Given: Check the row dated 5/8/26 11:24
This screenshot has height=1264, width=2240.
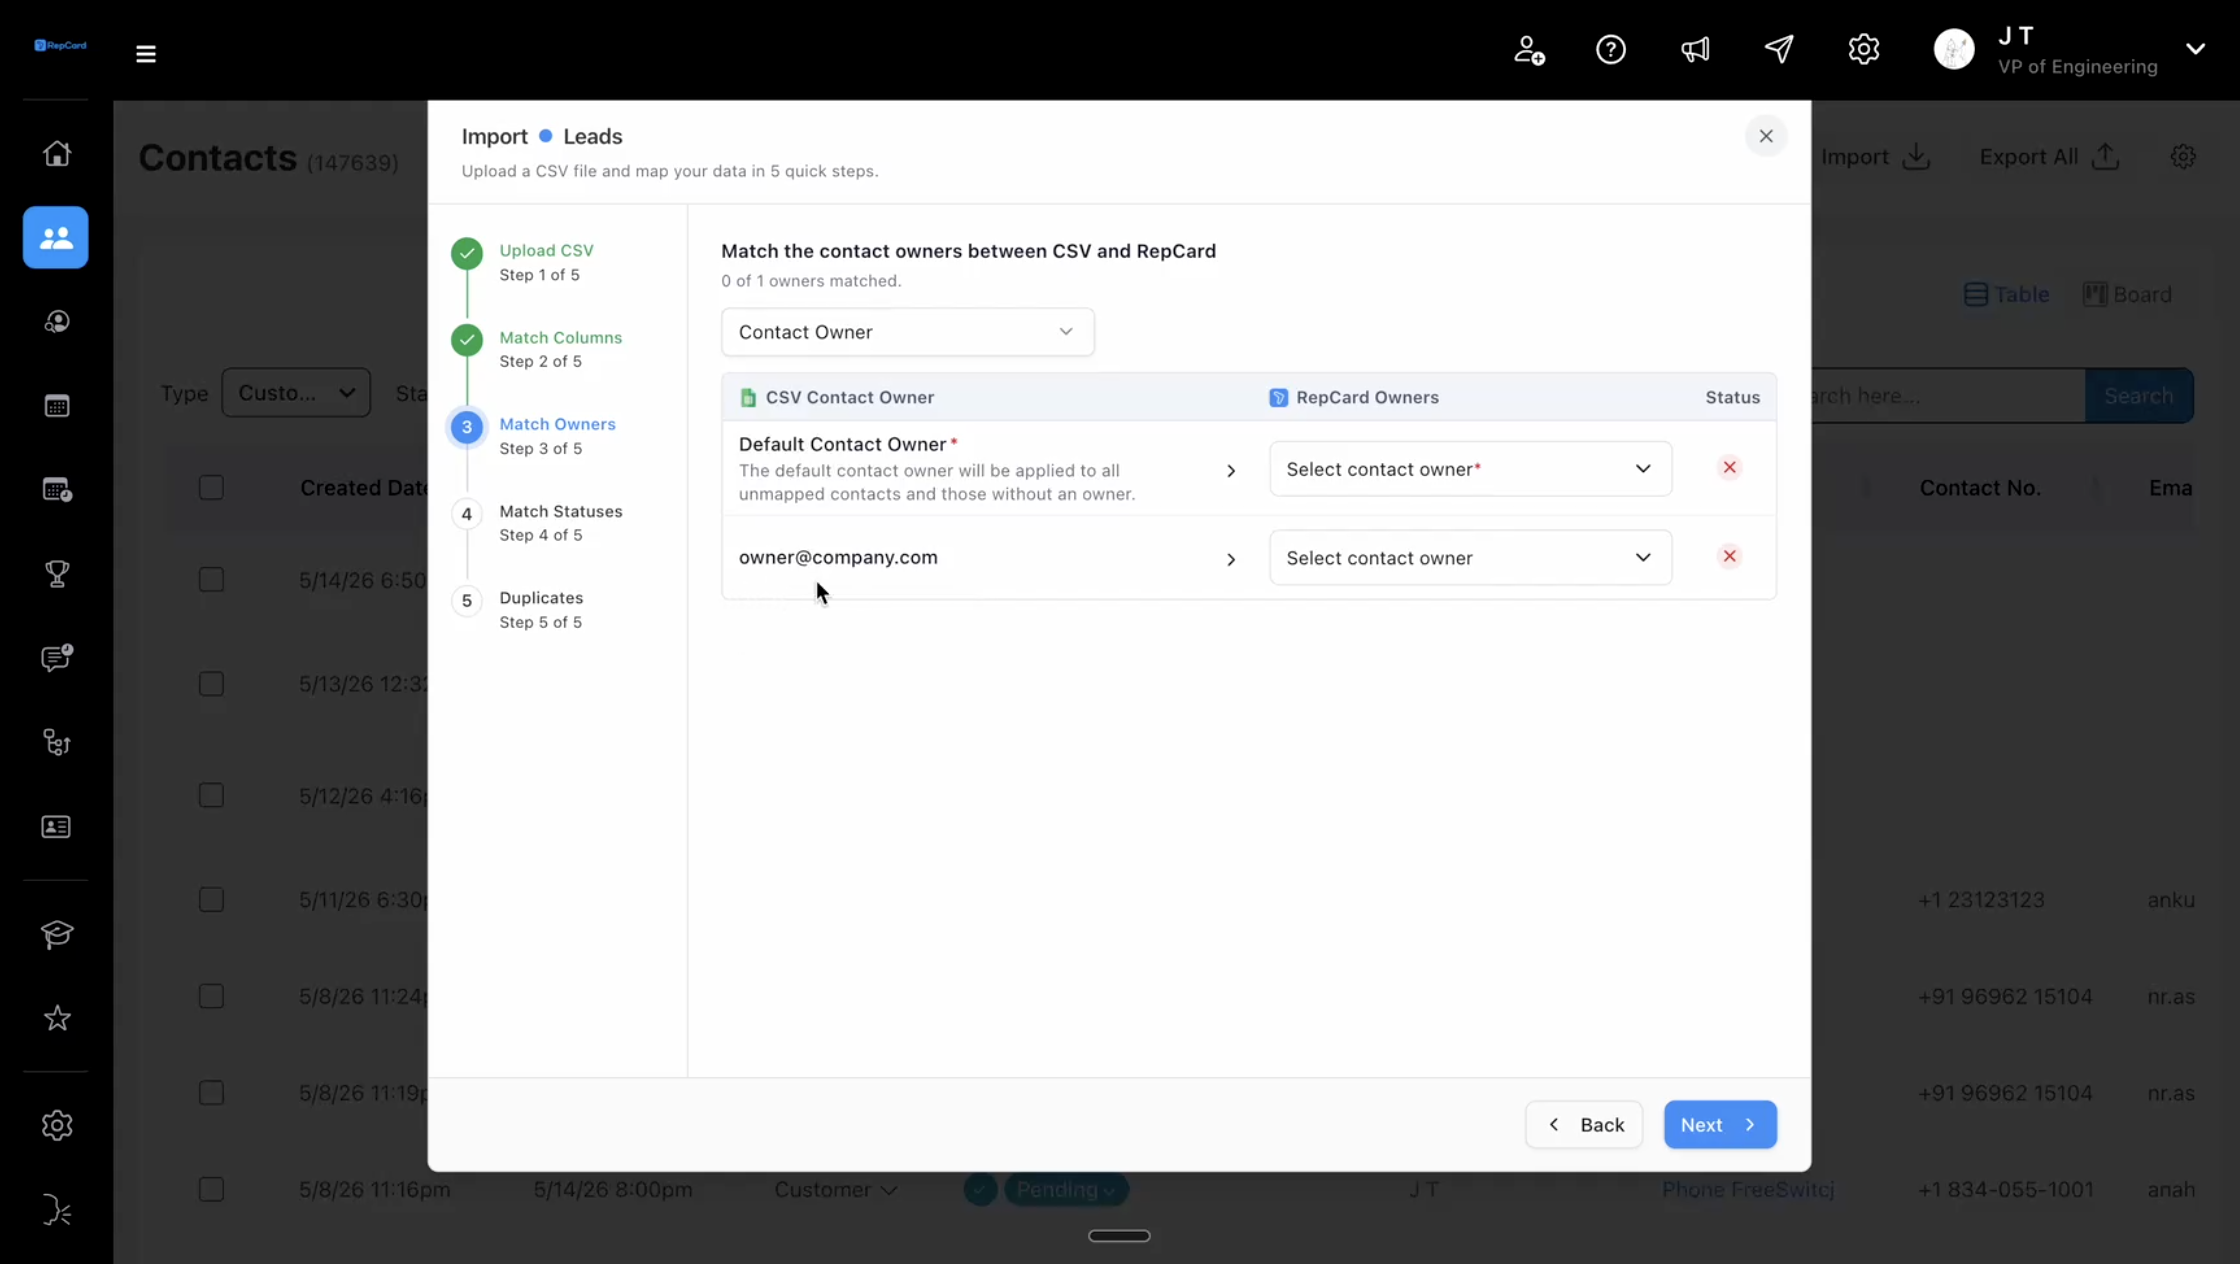Looking at the screenshot, I should pyautogui.click(x=211, y=997).
